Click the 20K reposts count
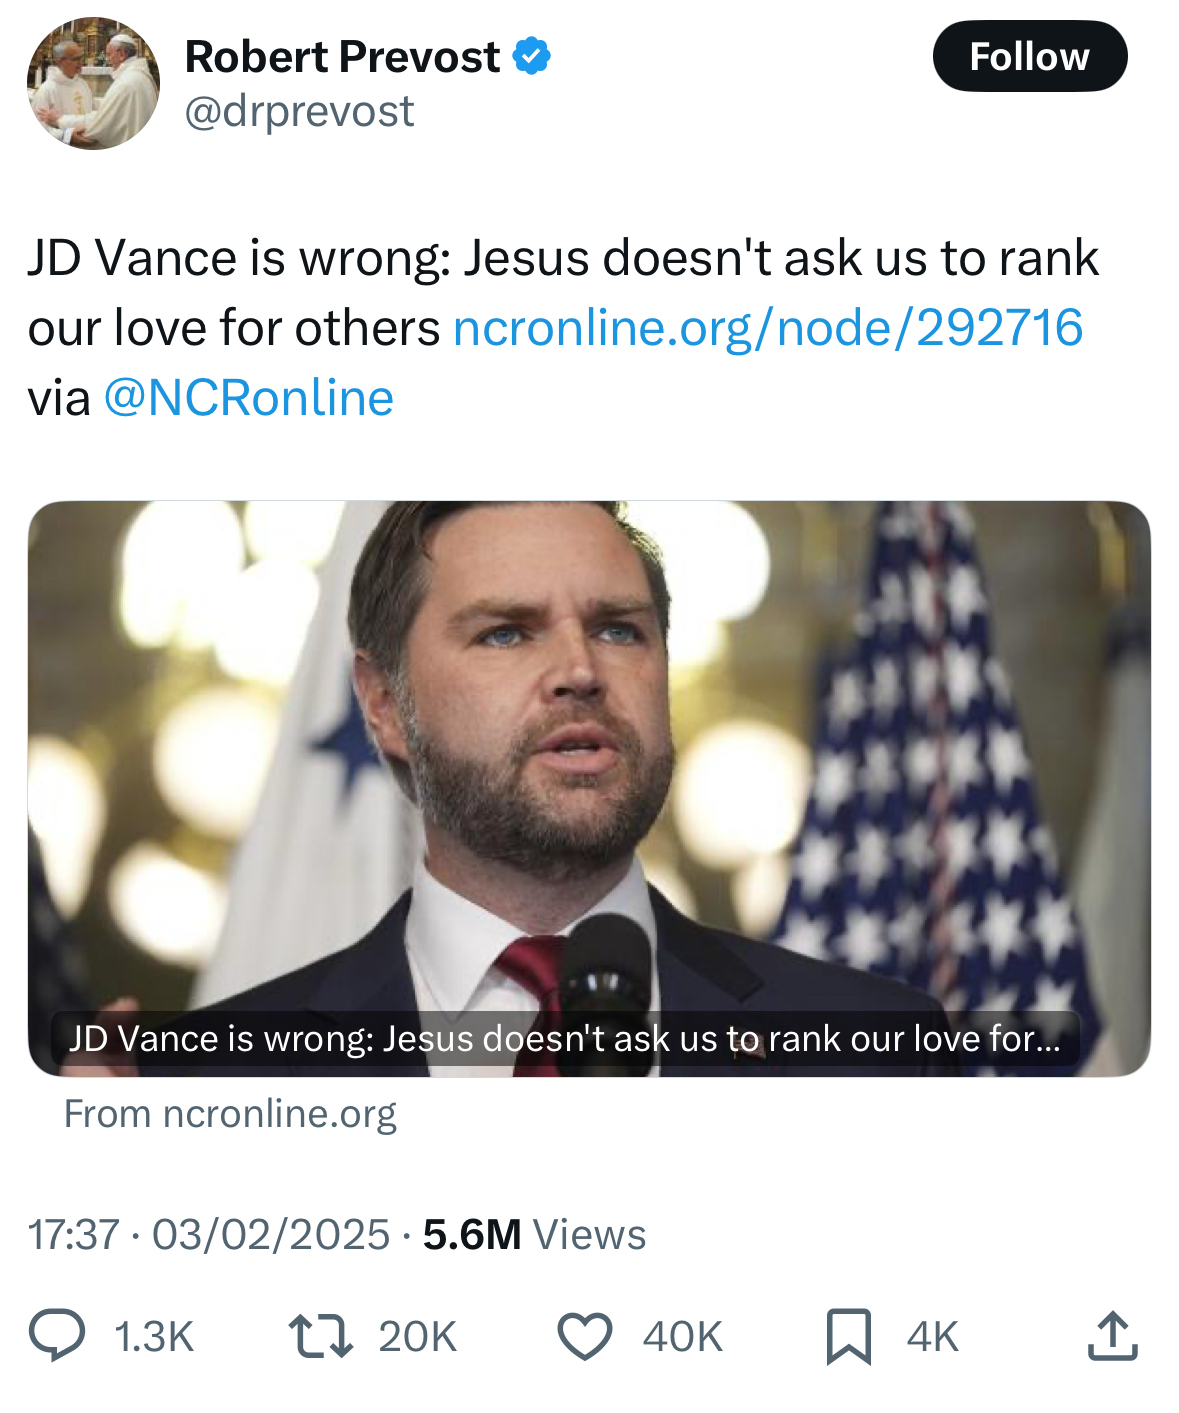The height and width of the screenshot is (1413, 1179). coord(417,1337)
